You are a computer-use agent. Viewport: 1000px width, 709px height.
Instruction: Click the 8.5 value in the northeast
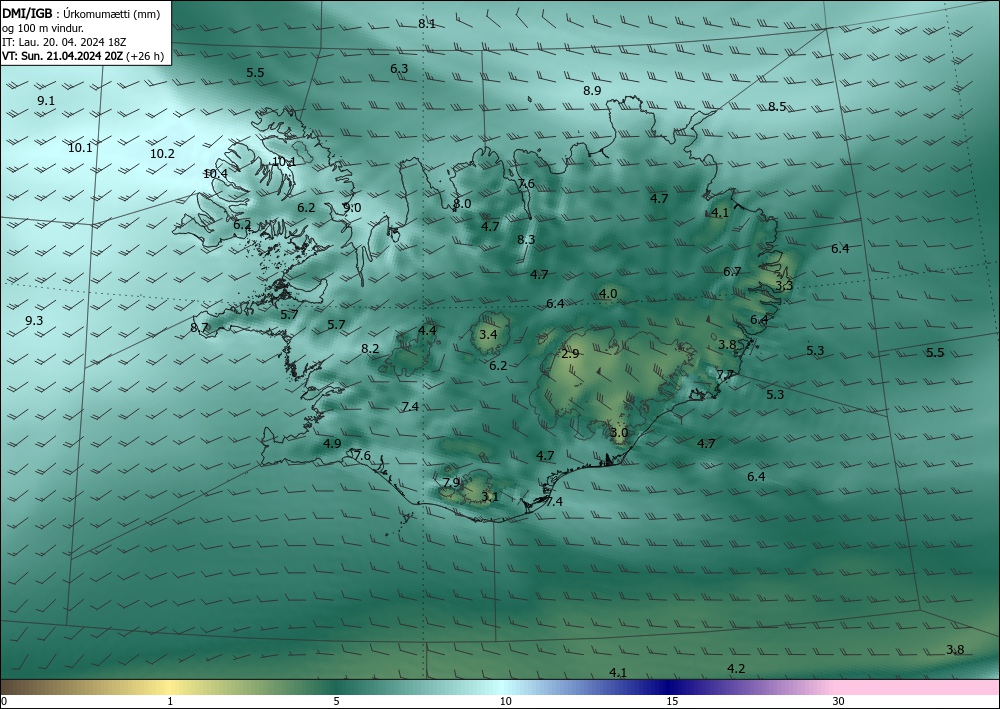[777, 106]
